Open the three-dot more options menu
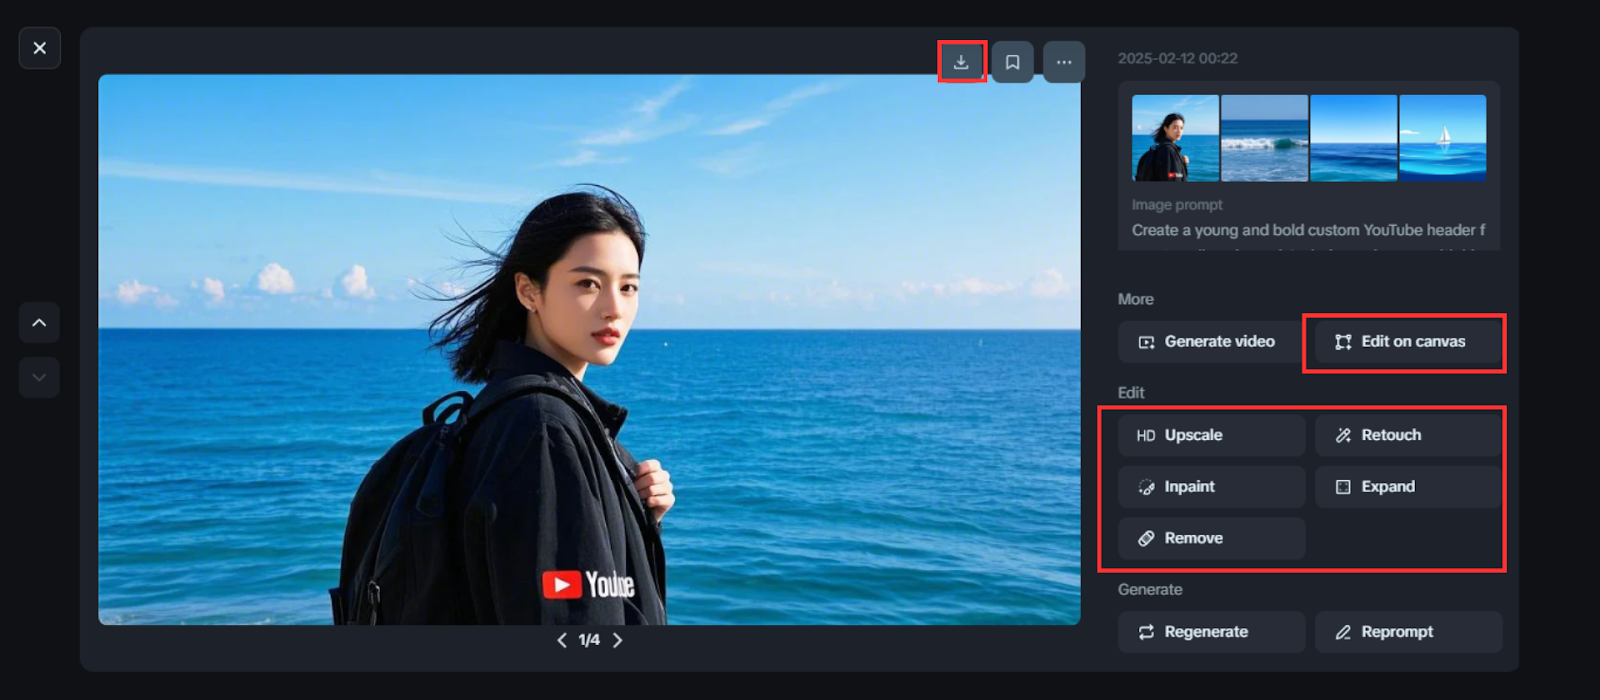Screen dimensions: 1600x700 tap(1064, 62)
